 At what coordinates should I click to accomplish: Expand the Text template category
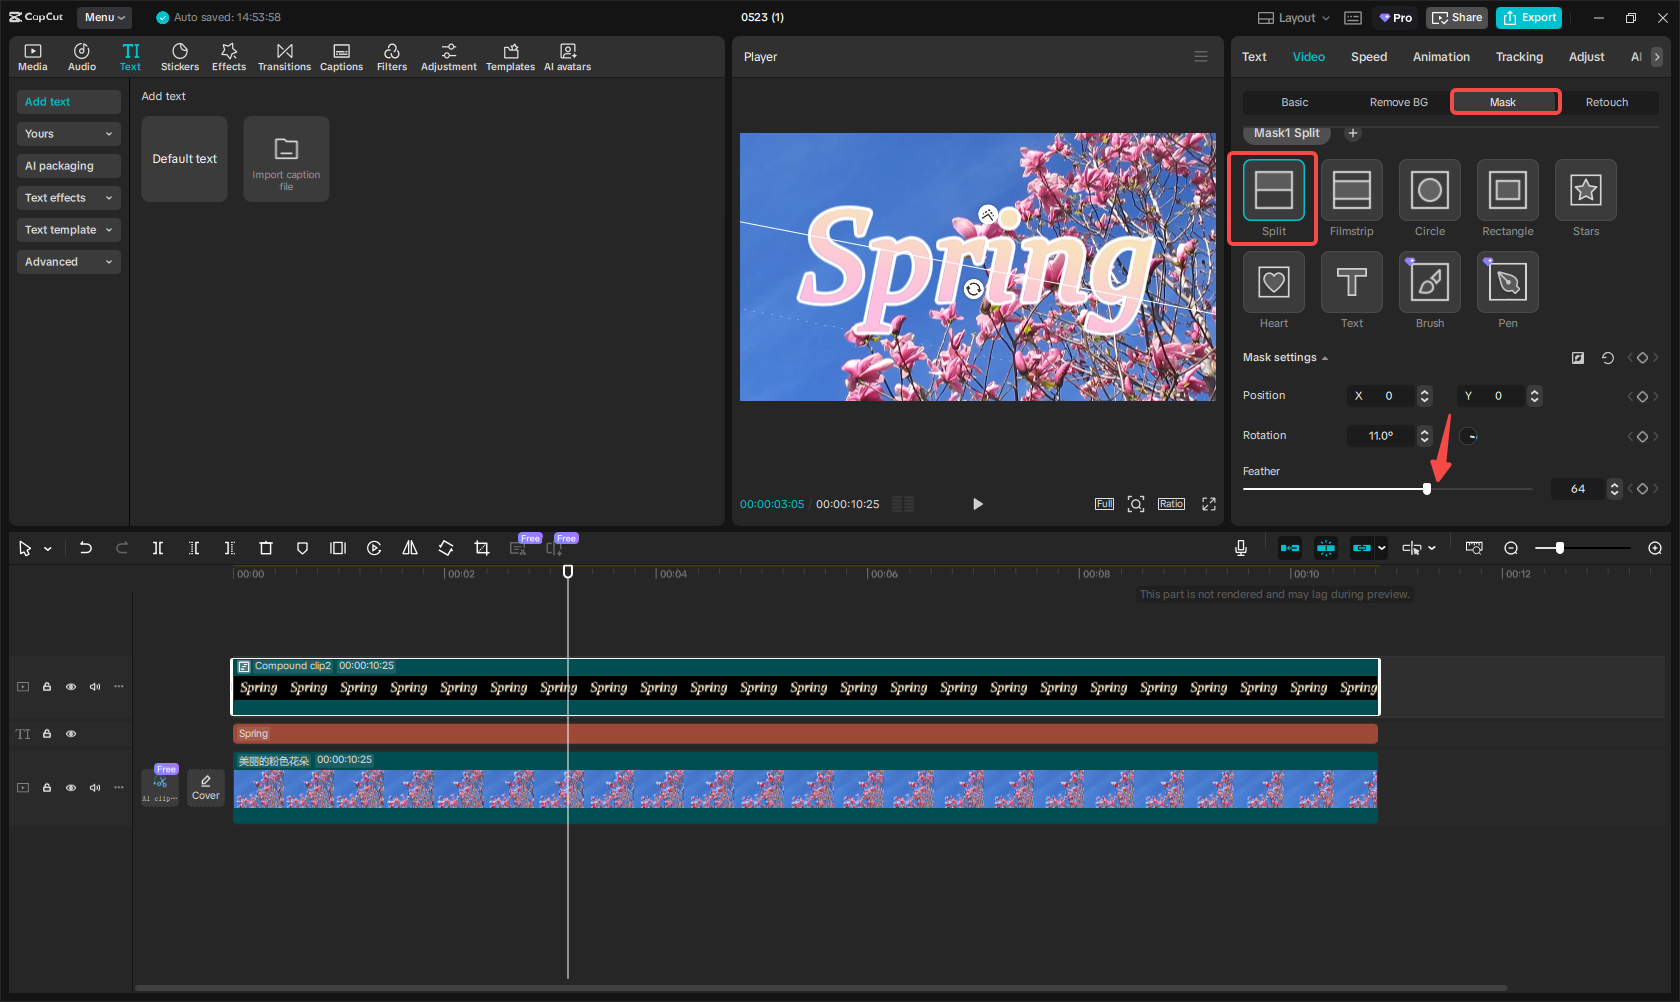[69, 230]
